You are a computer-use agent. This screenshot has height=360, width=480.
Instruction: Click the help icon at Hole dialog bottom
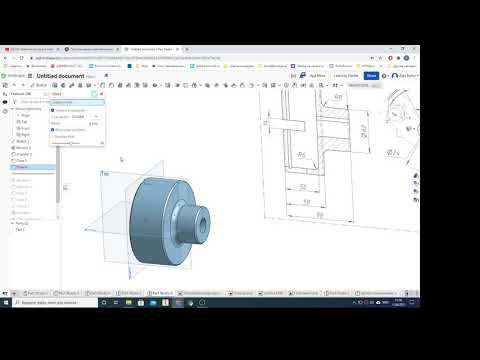102,143
